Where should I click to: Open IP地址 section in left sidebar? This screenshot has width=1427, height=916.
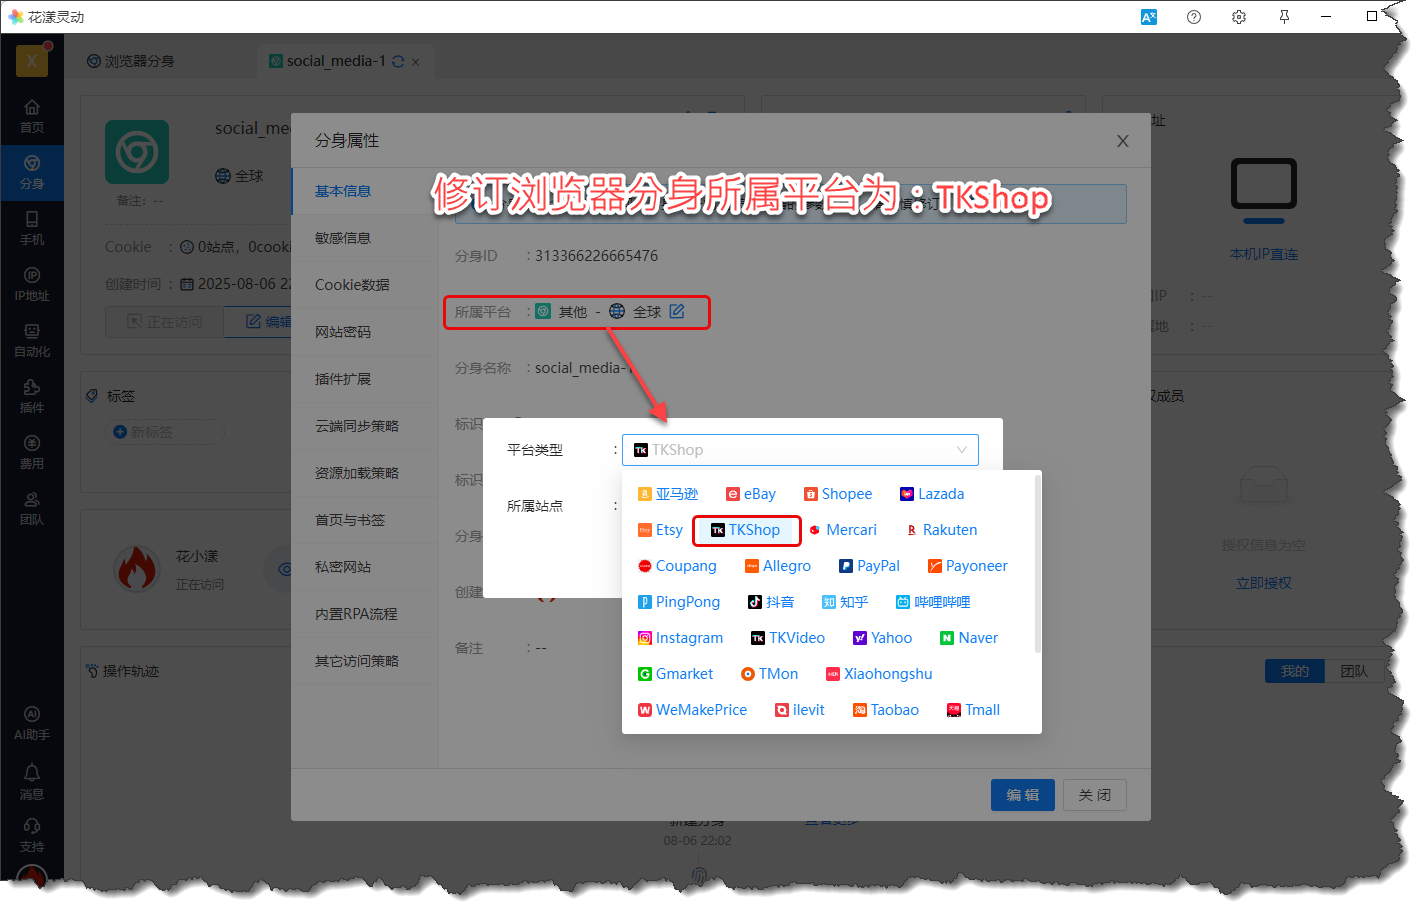click(x=32, y=285)
